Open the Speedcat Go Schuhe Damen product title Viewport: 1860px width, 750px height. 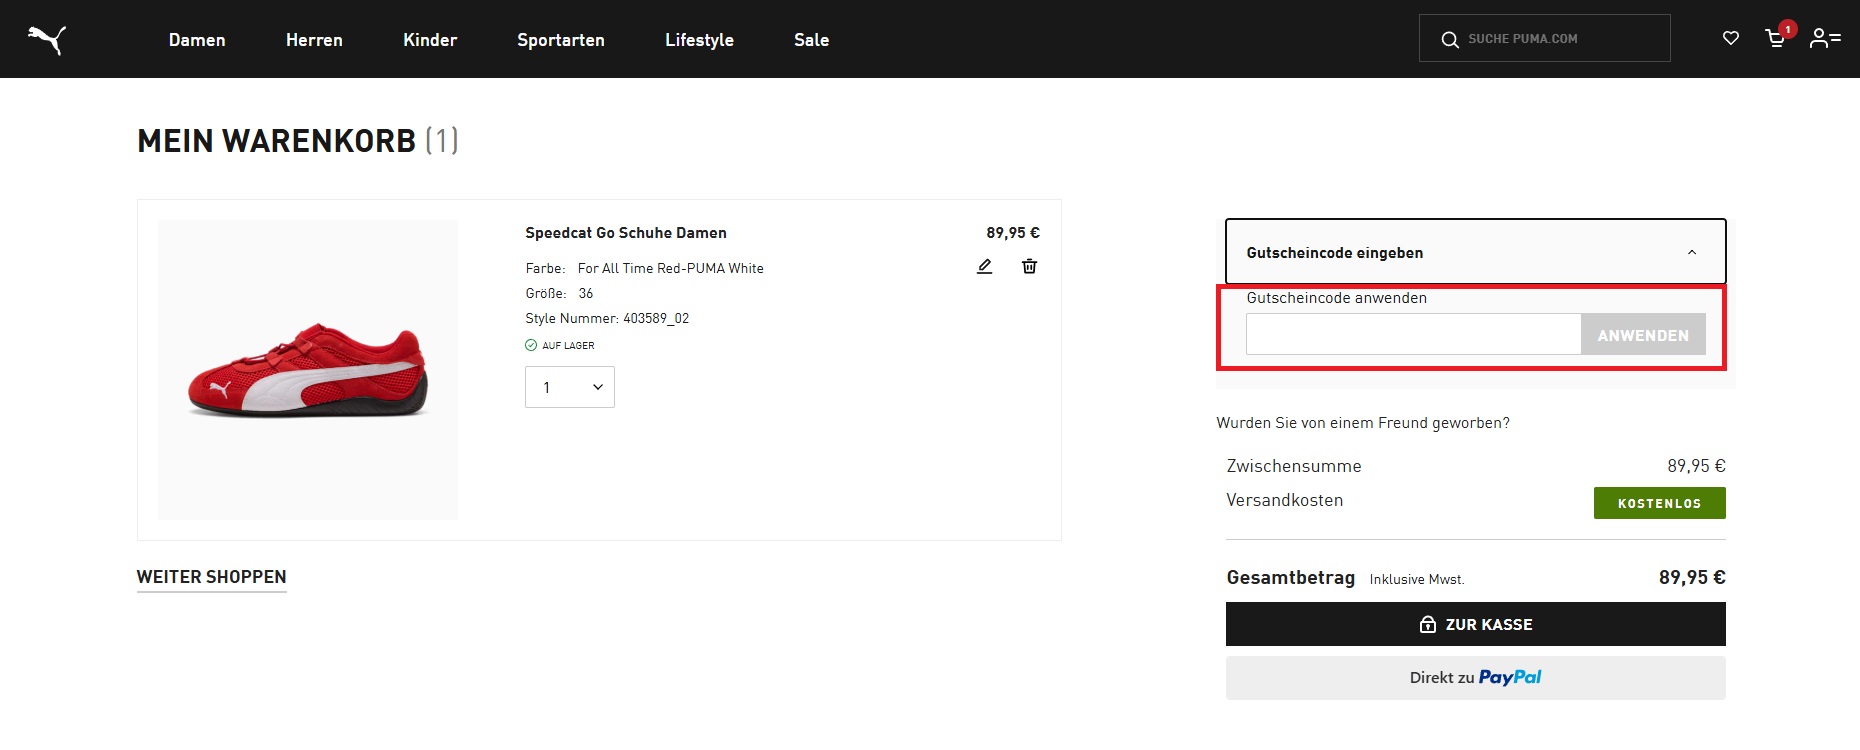626,233
